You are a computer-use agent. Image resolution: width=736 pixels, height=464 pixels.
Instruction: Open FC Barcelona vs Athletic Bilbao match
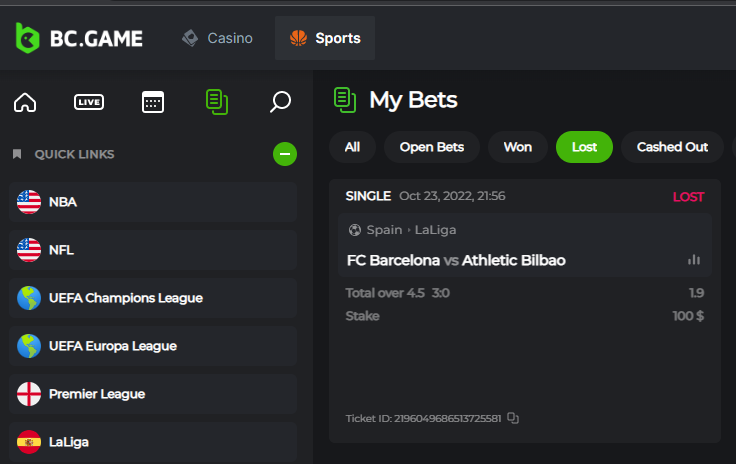(x=456, y=260)
